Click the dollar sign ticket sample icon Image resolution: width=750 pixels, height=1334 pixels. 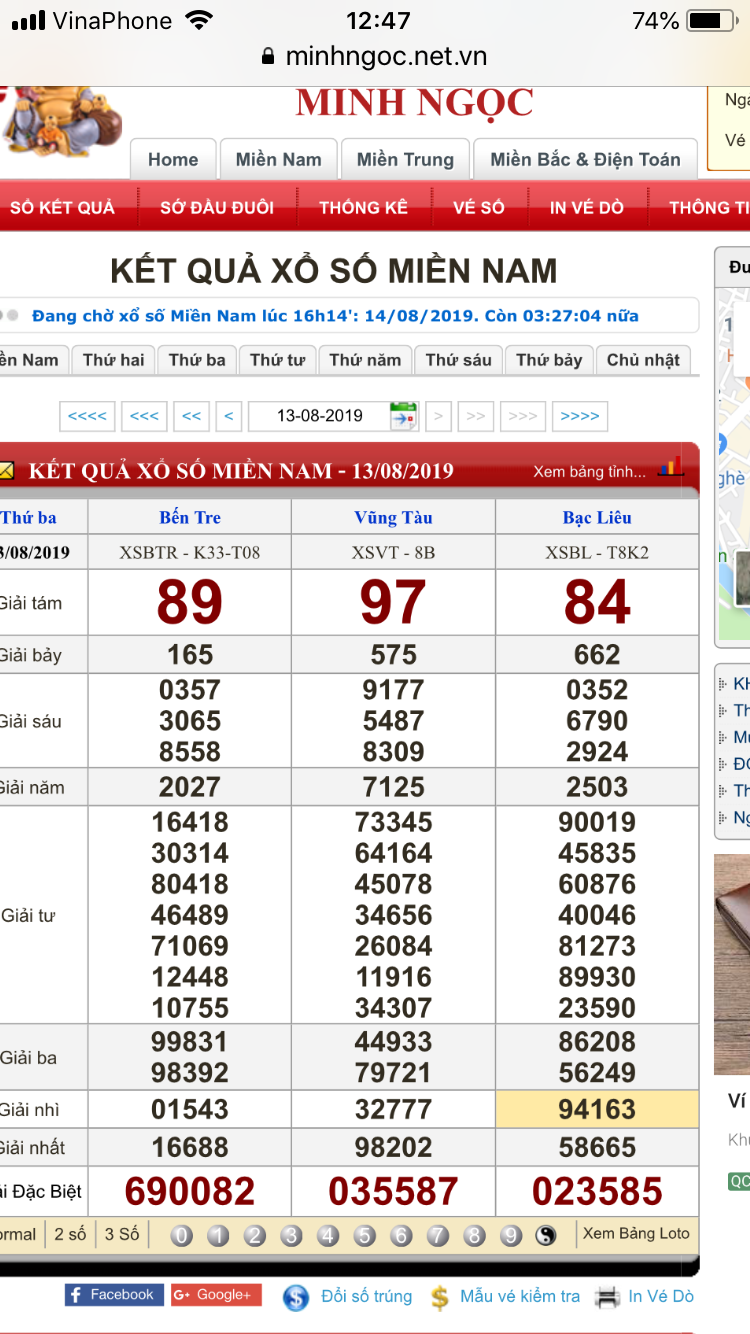coord(439,1297)
